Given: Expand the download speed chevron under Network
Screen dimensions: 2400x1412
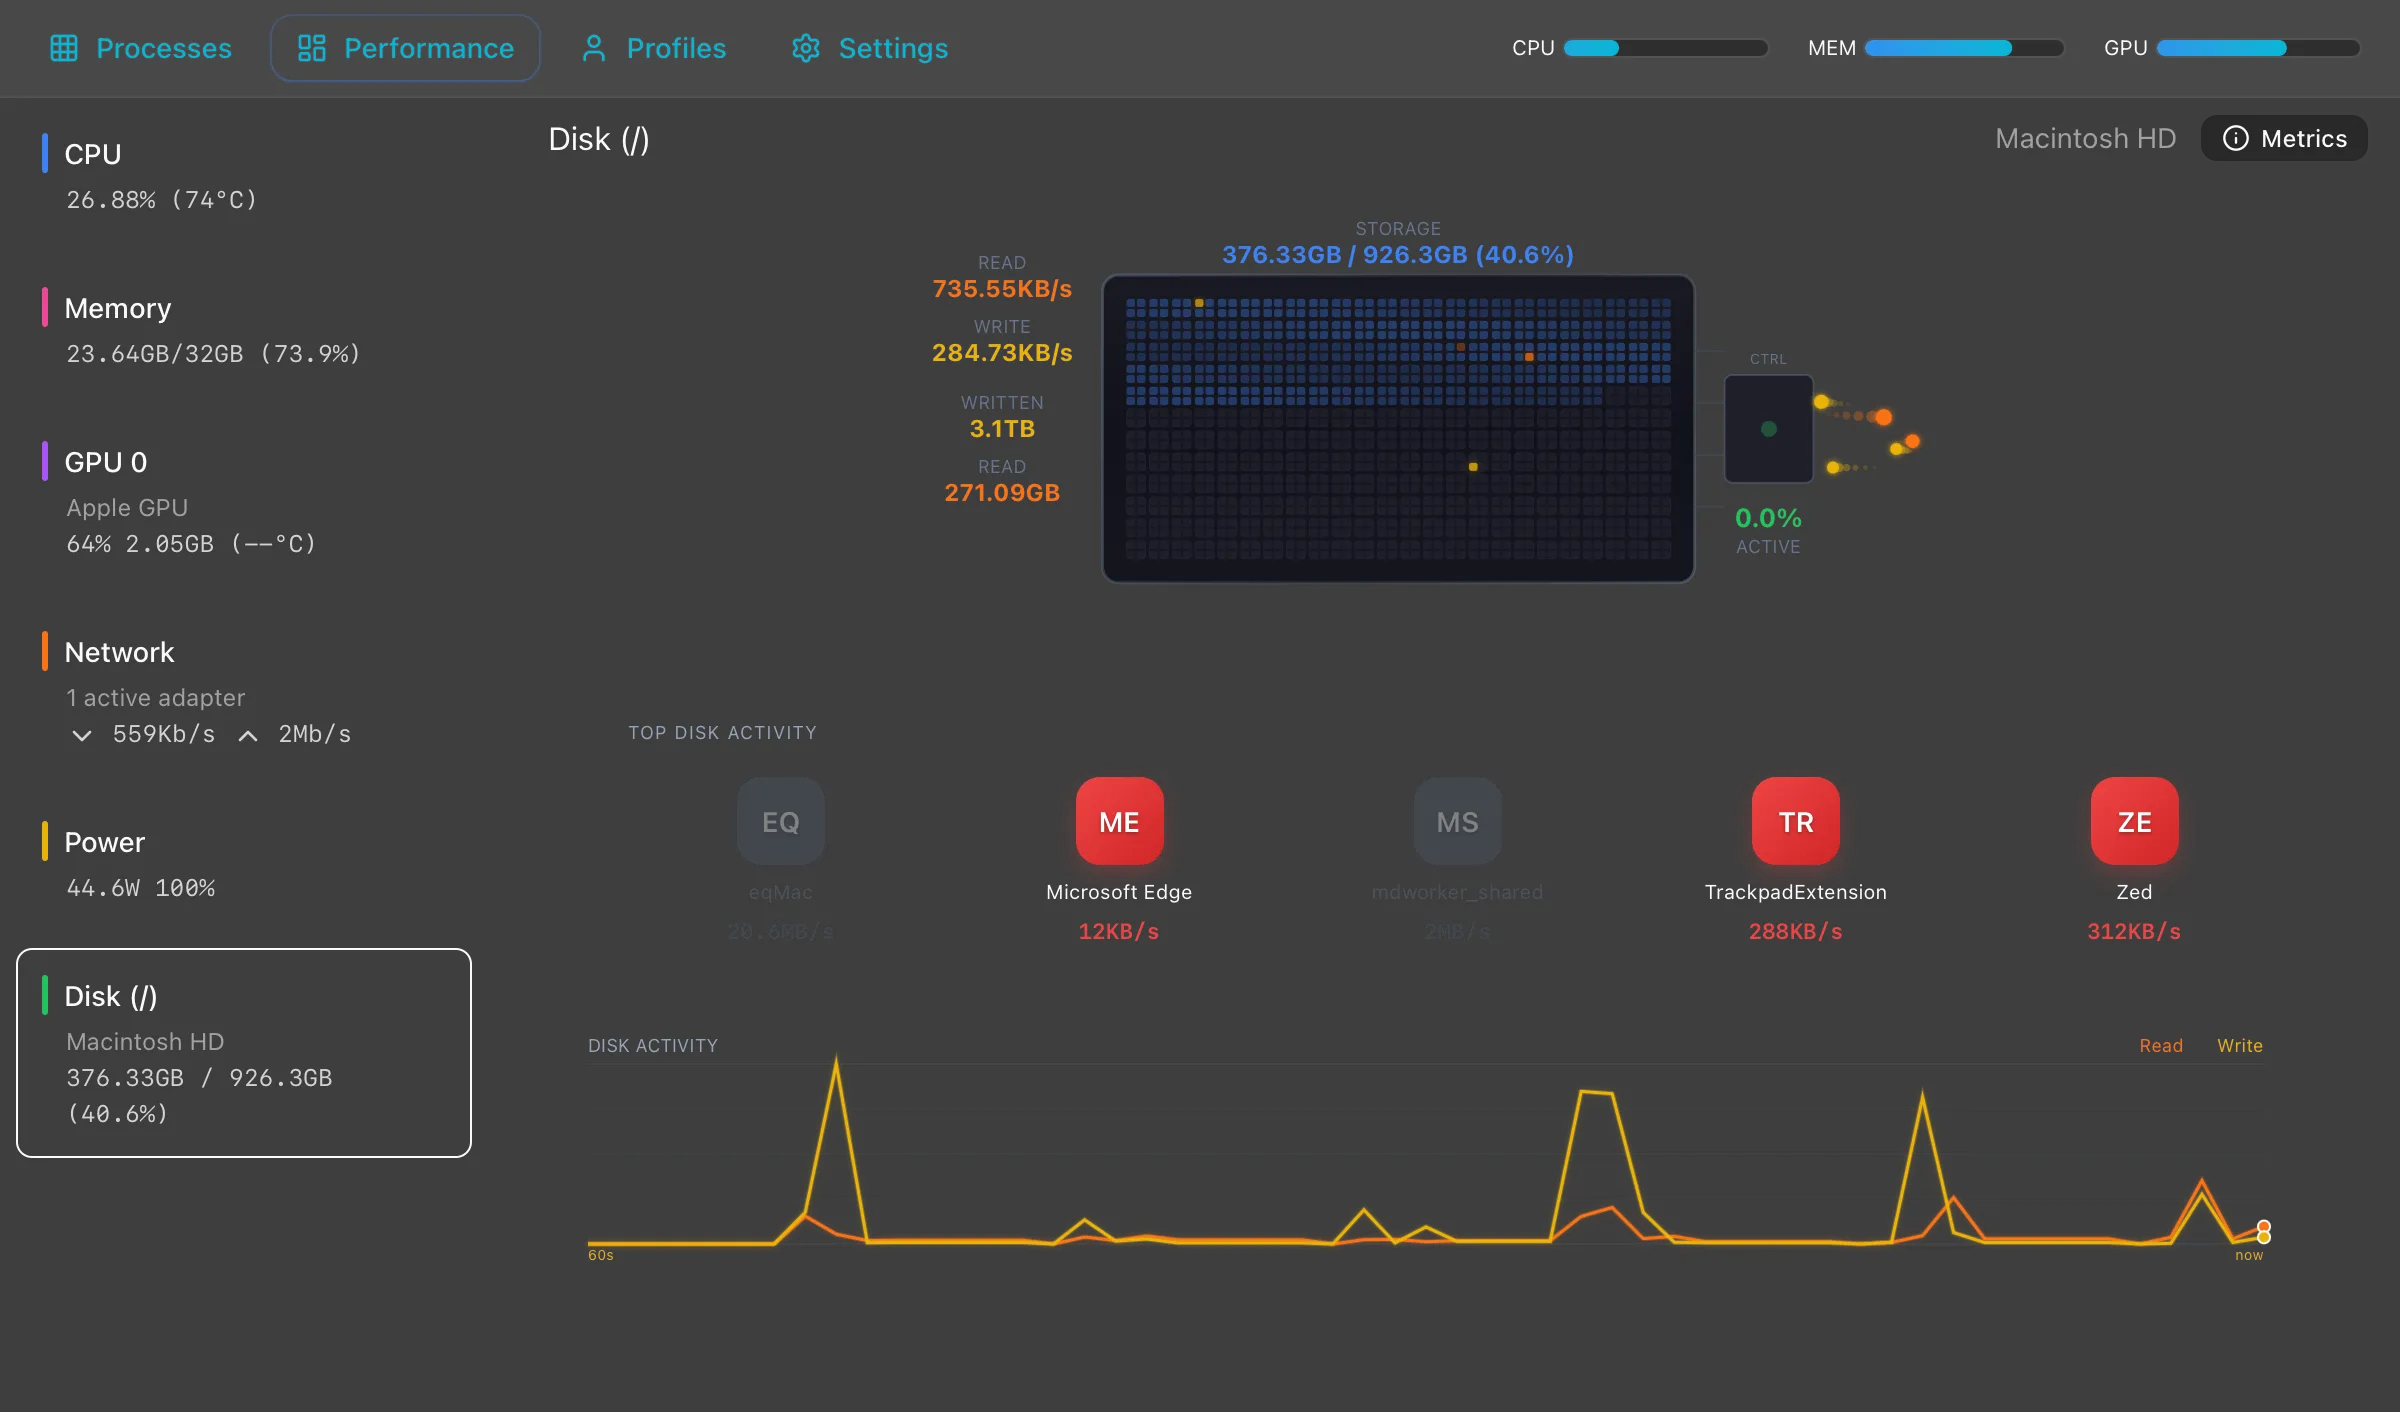Looking at the screenshot, I should coord(82,735).
